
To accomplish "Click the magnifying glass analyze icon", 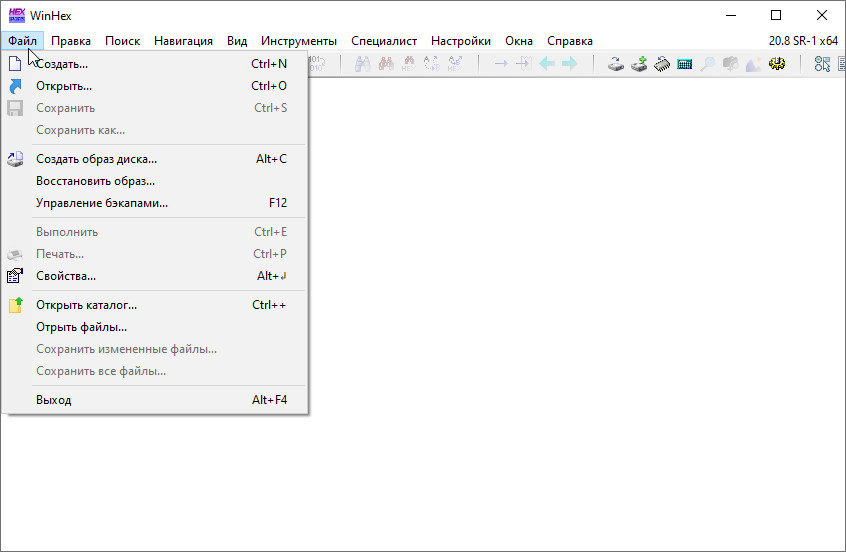I will (707, 64).
